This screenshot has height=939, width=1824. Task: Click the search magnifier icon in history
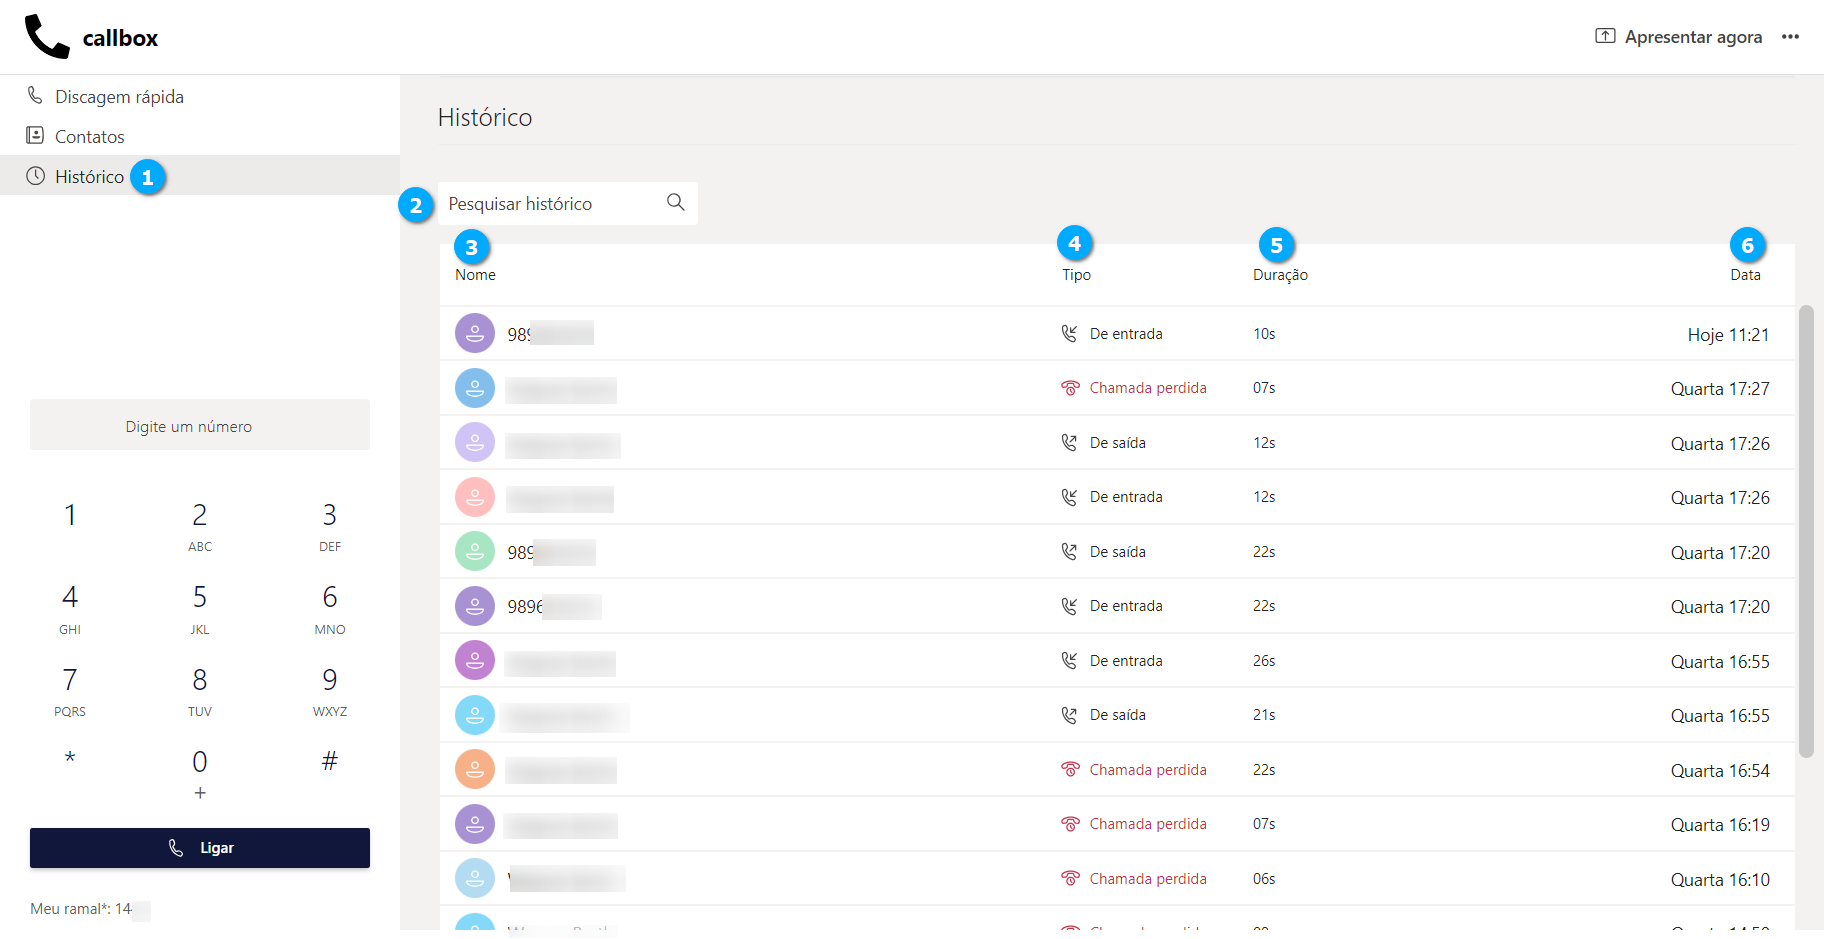676,203
